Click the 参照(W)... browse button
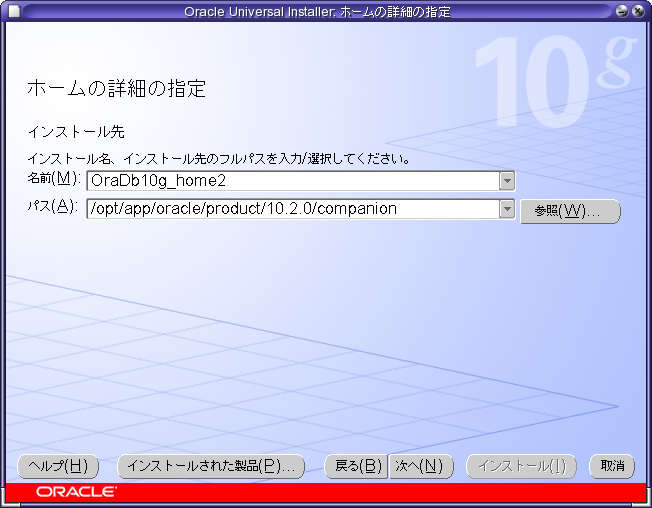Screen dimensions: 652x508 [570, 211]
